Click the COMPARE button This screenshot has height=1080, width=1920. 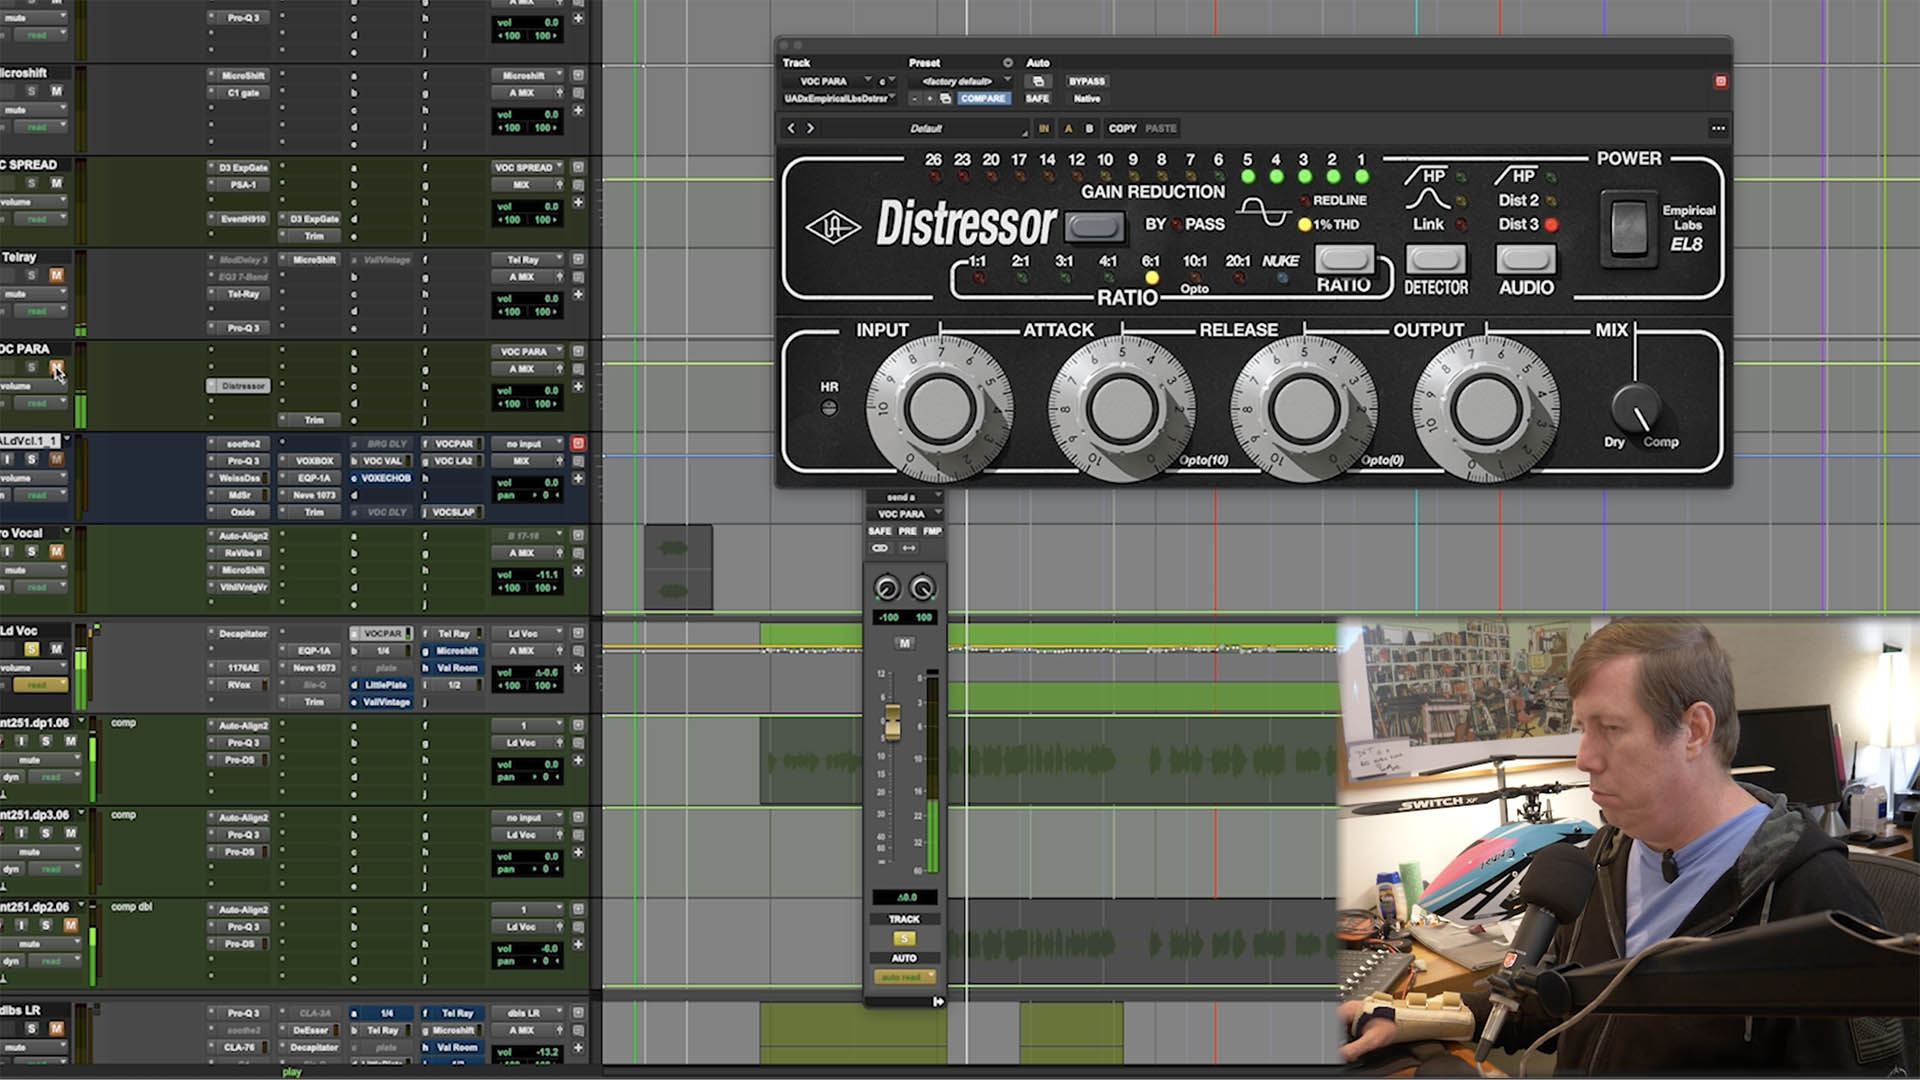tap(982, 99)
